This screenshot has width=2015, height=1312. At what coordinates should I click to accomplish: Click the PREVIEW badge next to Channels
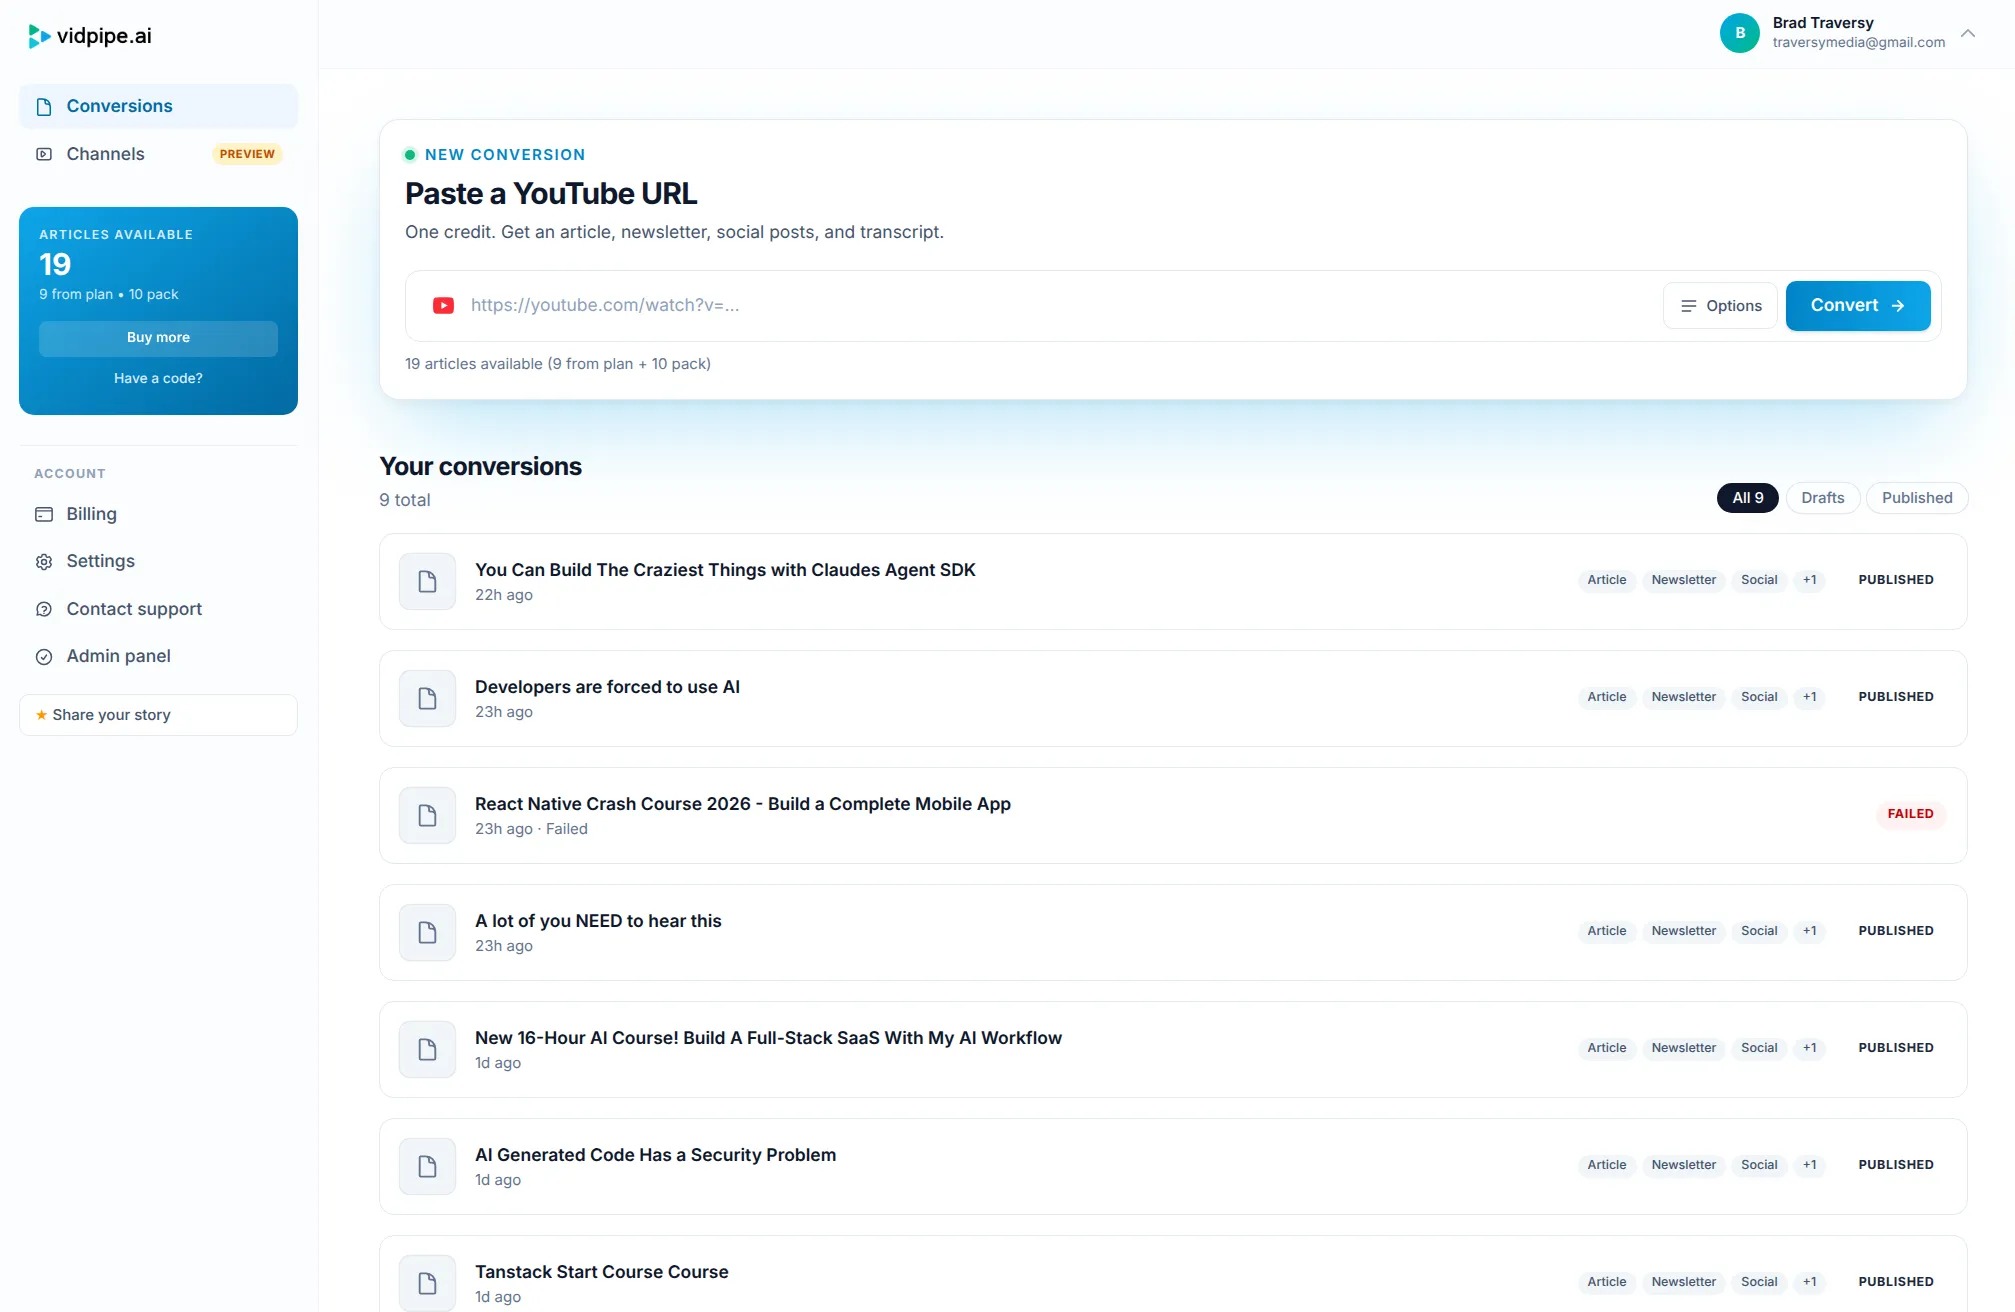click(247, 154)
